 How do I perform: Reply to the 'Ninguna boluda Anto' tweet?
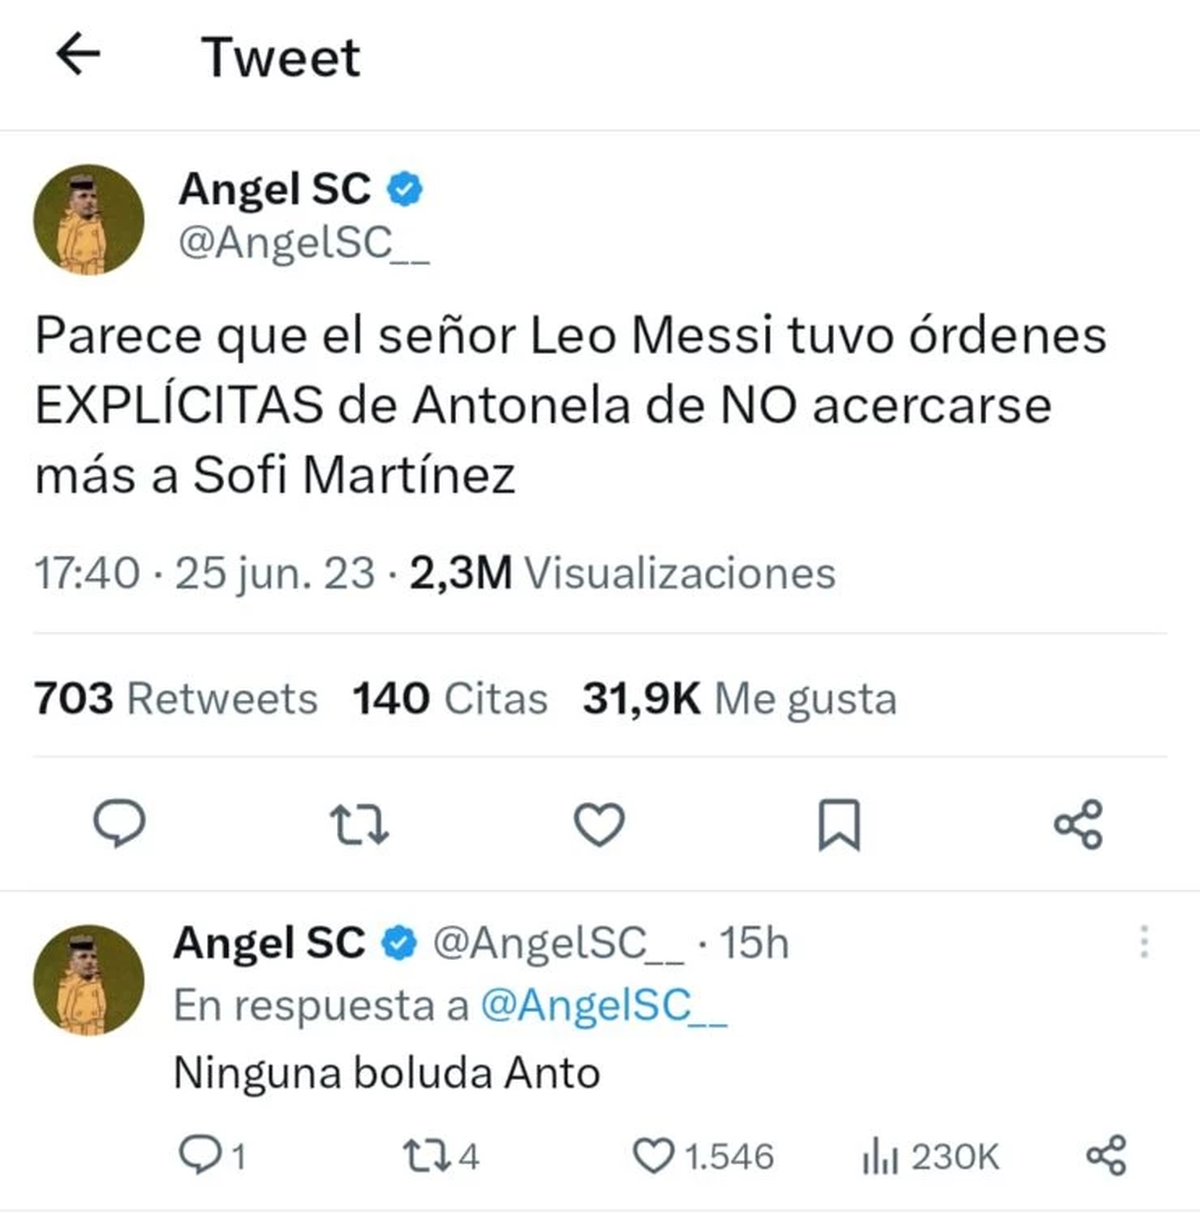coord(200,1156)
